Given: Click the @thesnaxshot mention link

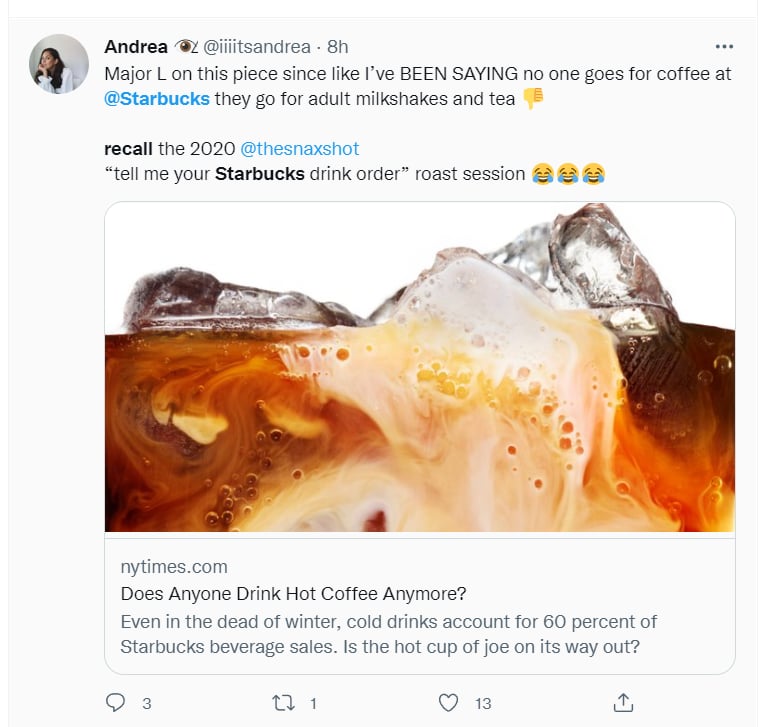Looking at the screenshot, I should click(x=299, y=149).
